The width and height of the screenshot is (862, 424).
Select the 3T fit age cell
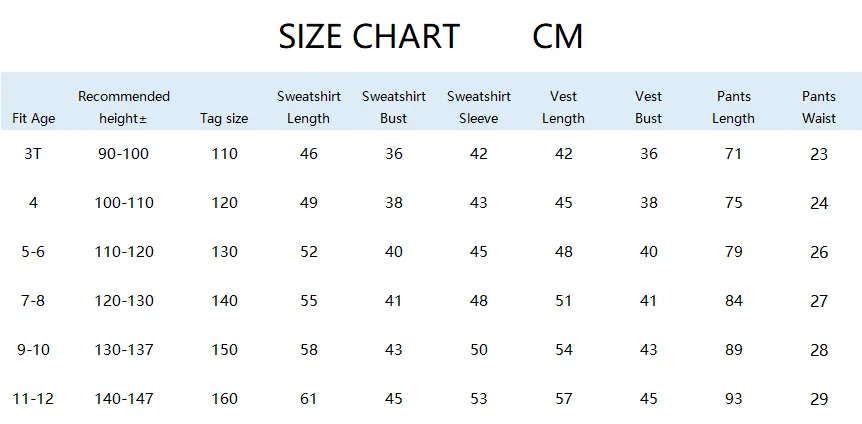pyautogui.click(x=33, y=153)
